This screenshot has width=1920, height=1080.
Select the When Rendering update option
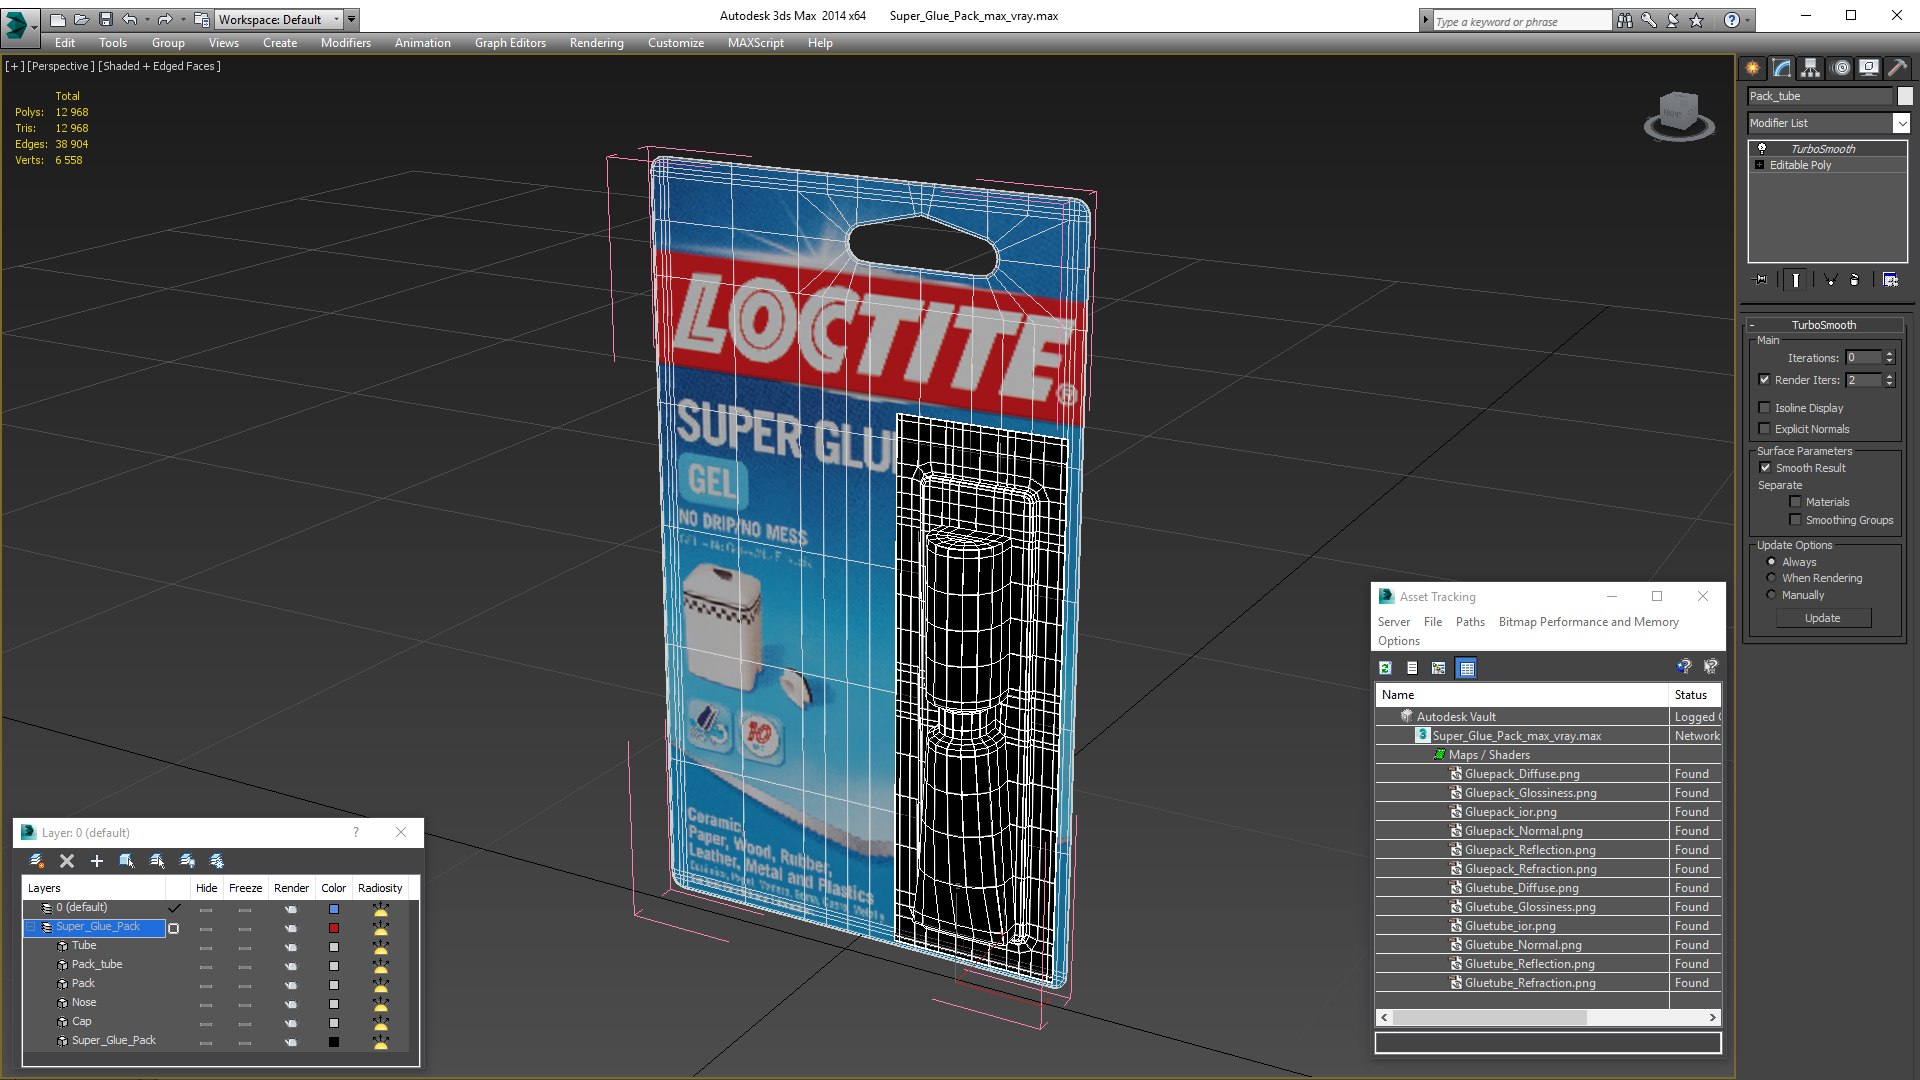(x=1771, y=578)
